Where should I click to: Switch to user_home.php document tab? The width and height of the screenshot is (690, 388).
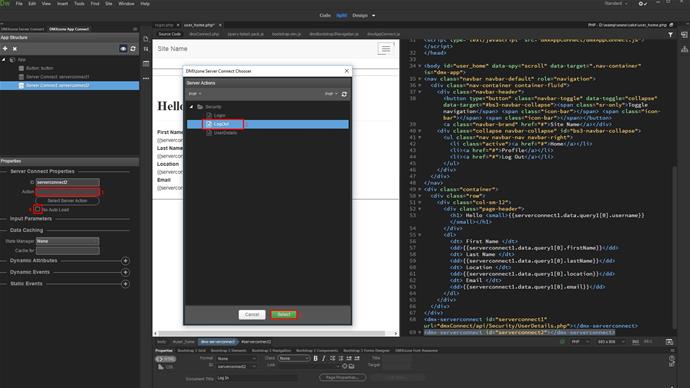(x=199, y=25)
